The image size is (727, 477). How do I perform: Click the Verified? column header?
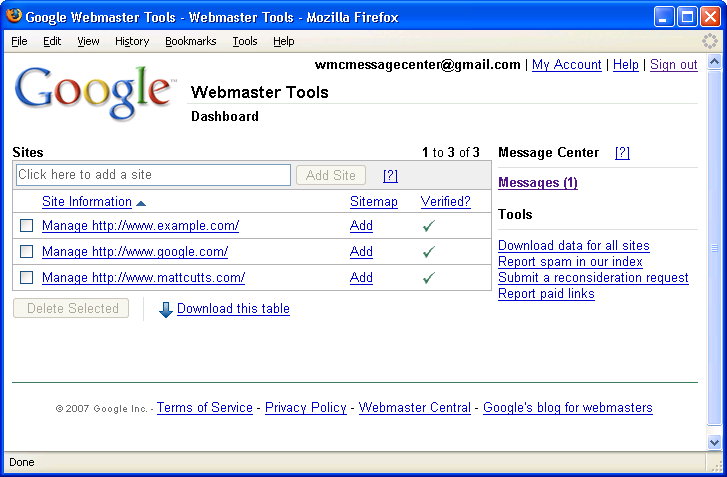pyautogui.click(x=446, y=202)
